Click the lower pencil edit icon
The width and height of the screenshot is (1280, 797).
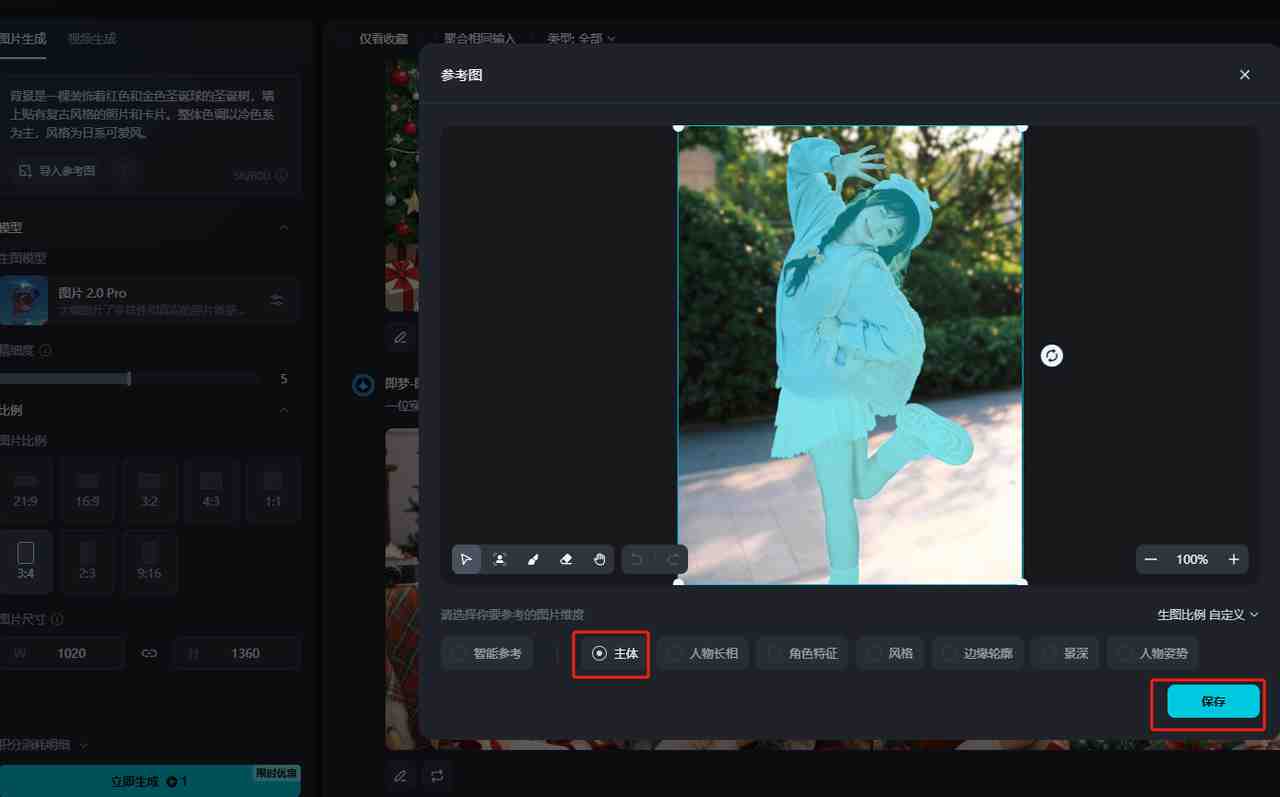point(400,774)
